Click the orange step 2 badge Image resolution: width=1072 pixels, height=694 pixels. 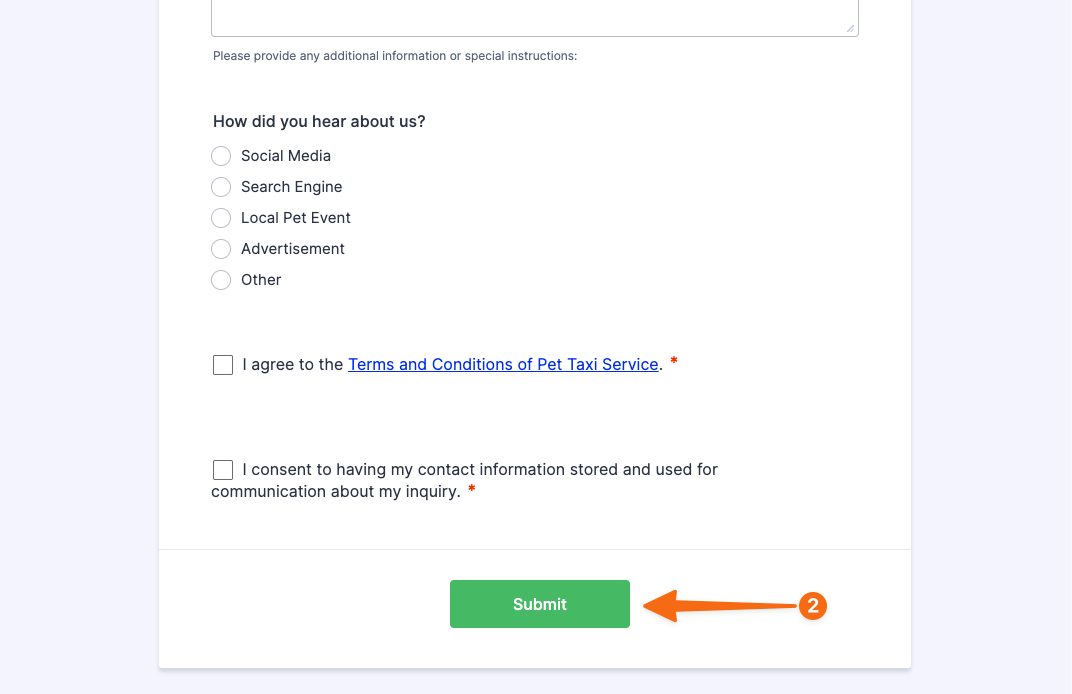814,606
